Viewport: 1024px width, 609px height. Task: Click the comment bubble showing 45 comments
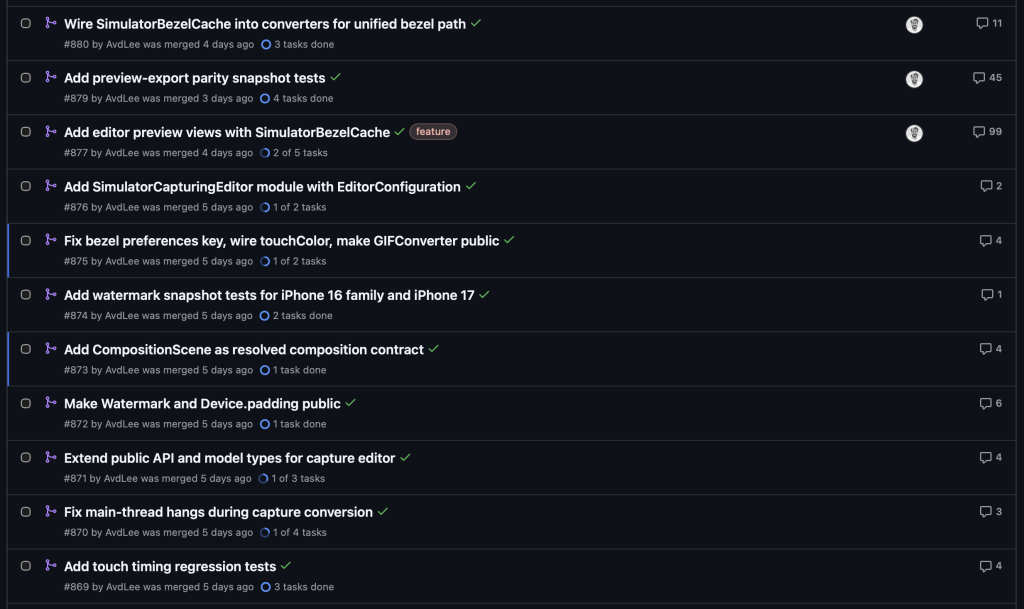(x=989, y=77)
